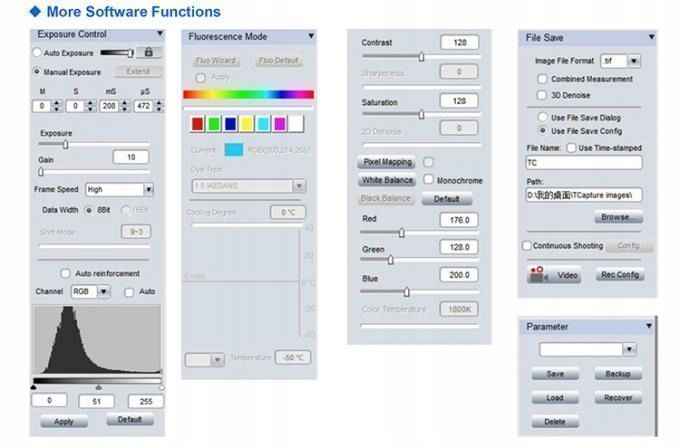This screenshot has width=680, height=447.
Task: Choose the blue fluorescence color swatch
Action: click(x=230, y=124)
